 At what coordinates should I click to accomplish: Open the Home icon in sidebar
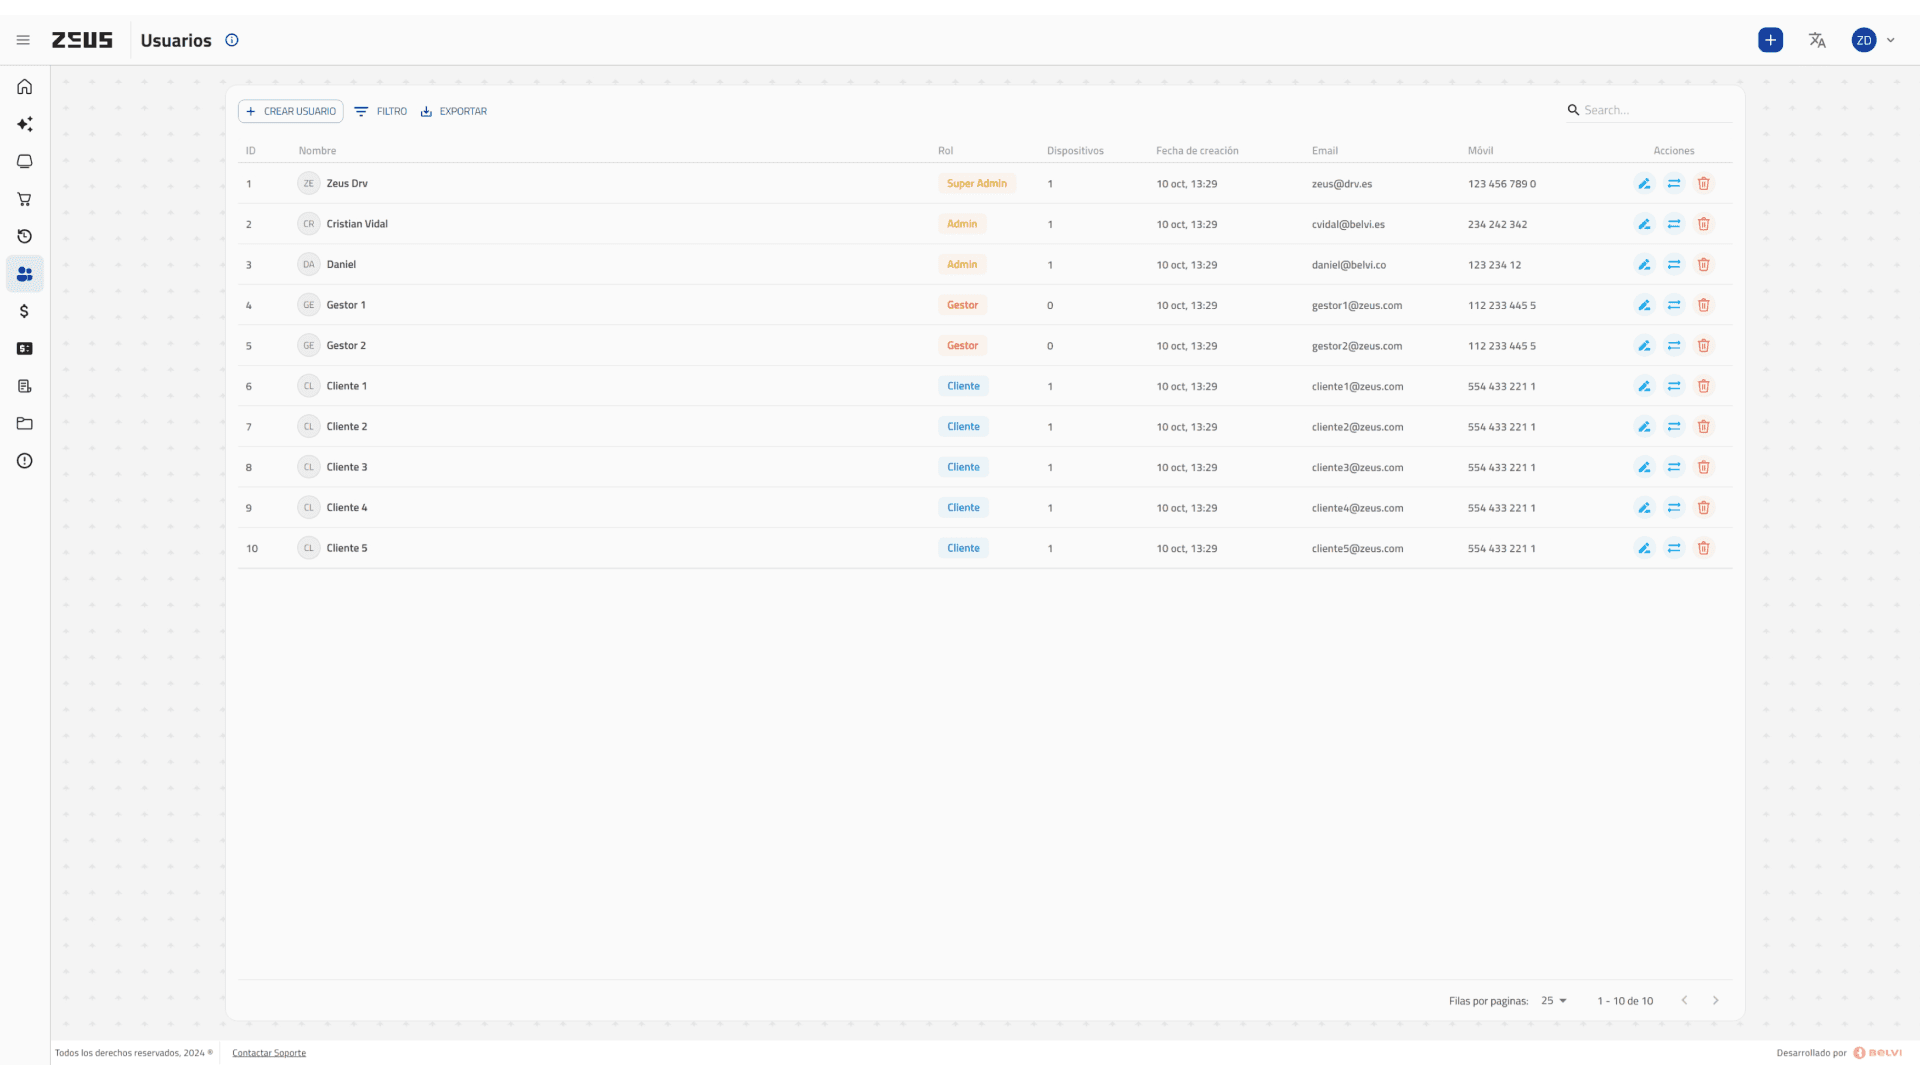tap(24, 87)
